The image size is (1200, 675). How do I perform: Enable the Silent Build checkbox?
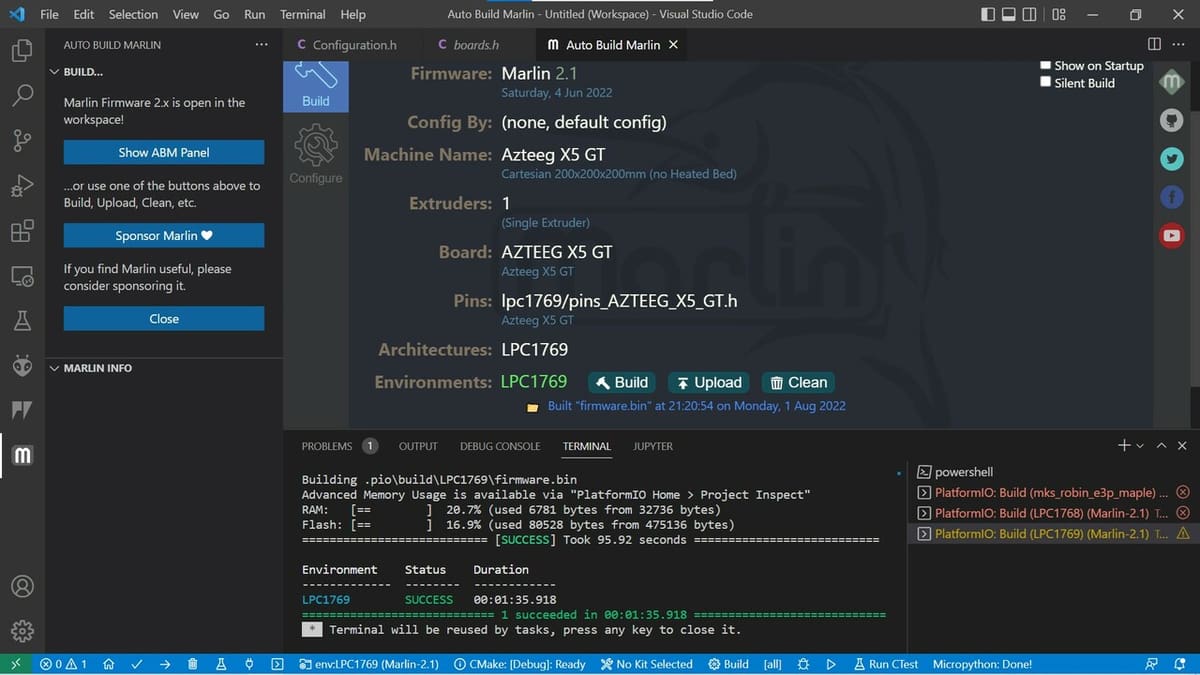click(x=1045, y=83)
